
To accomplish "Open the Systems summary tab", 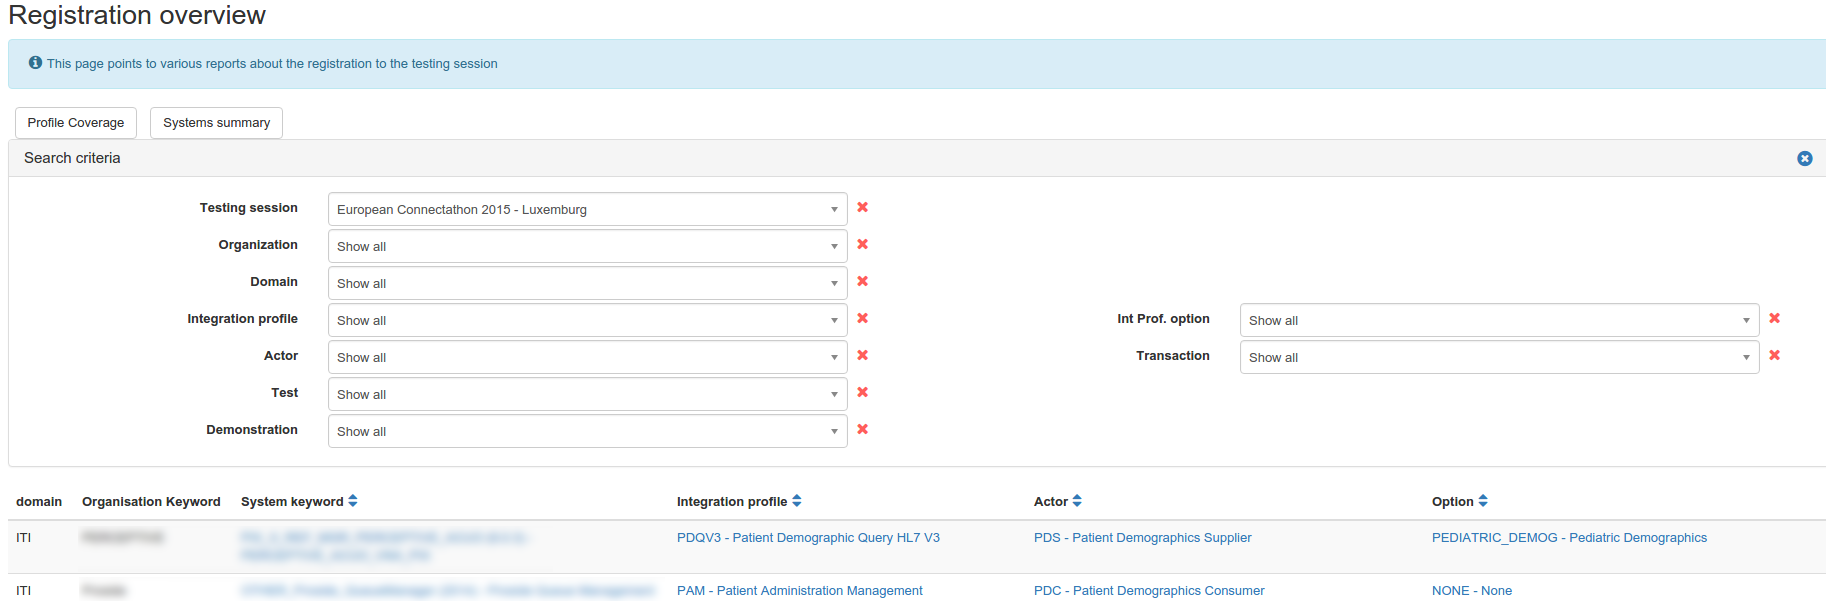I will click(x=216, y=123).
